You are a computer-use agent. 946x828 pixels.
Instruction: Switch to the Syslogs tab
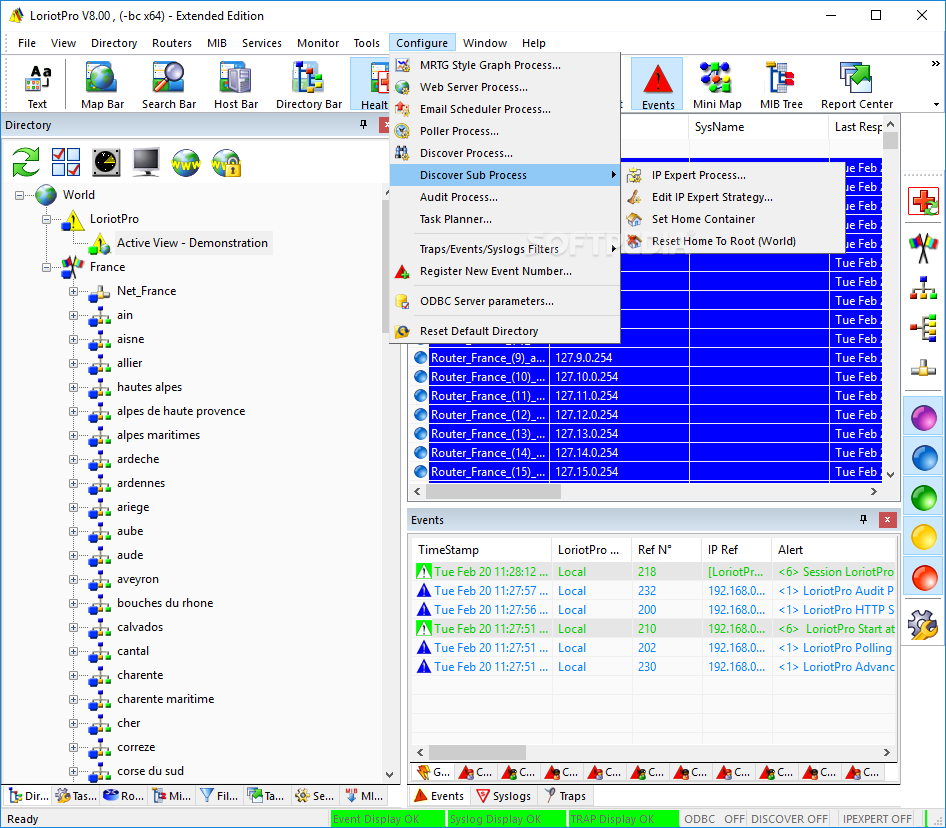tap(504, 796)
